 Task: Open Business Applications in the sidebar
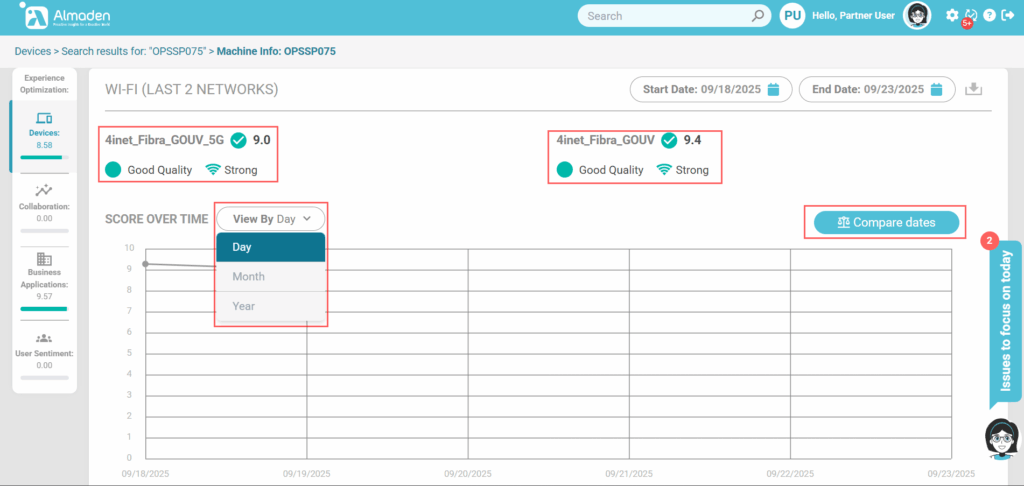44,276
